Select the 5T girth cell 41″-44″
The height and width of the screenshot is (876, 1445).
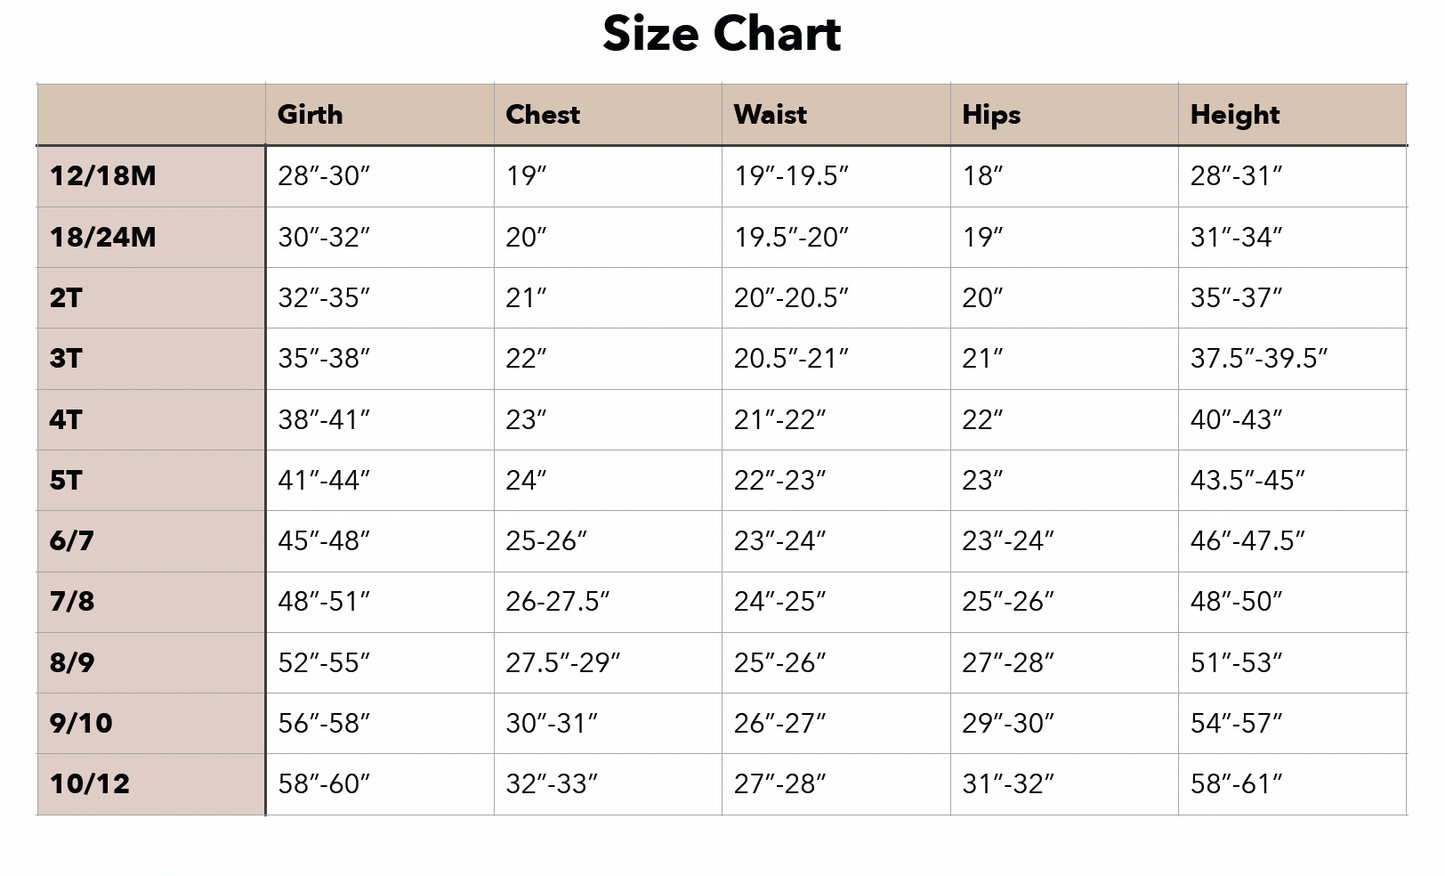324,481
